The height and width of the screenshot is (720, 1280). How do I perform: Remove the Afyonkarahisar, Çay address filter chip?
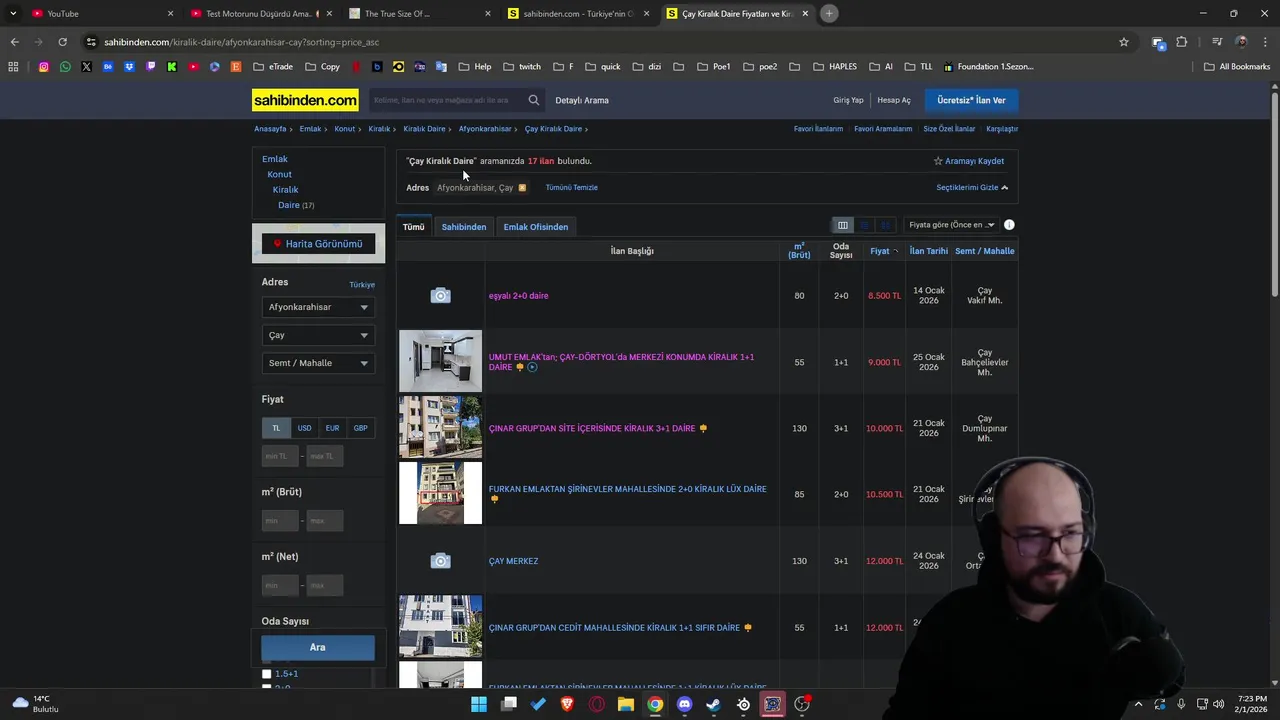(x=522, y=188)
